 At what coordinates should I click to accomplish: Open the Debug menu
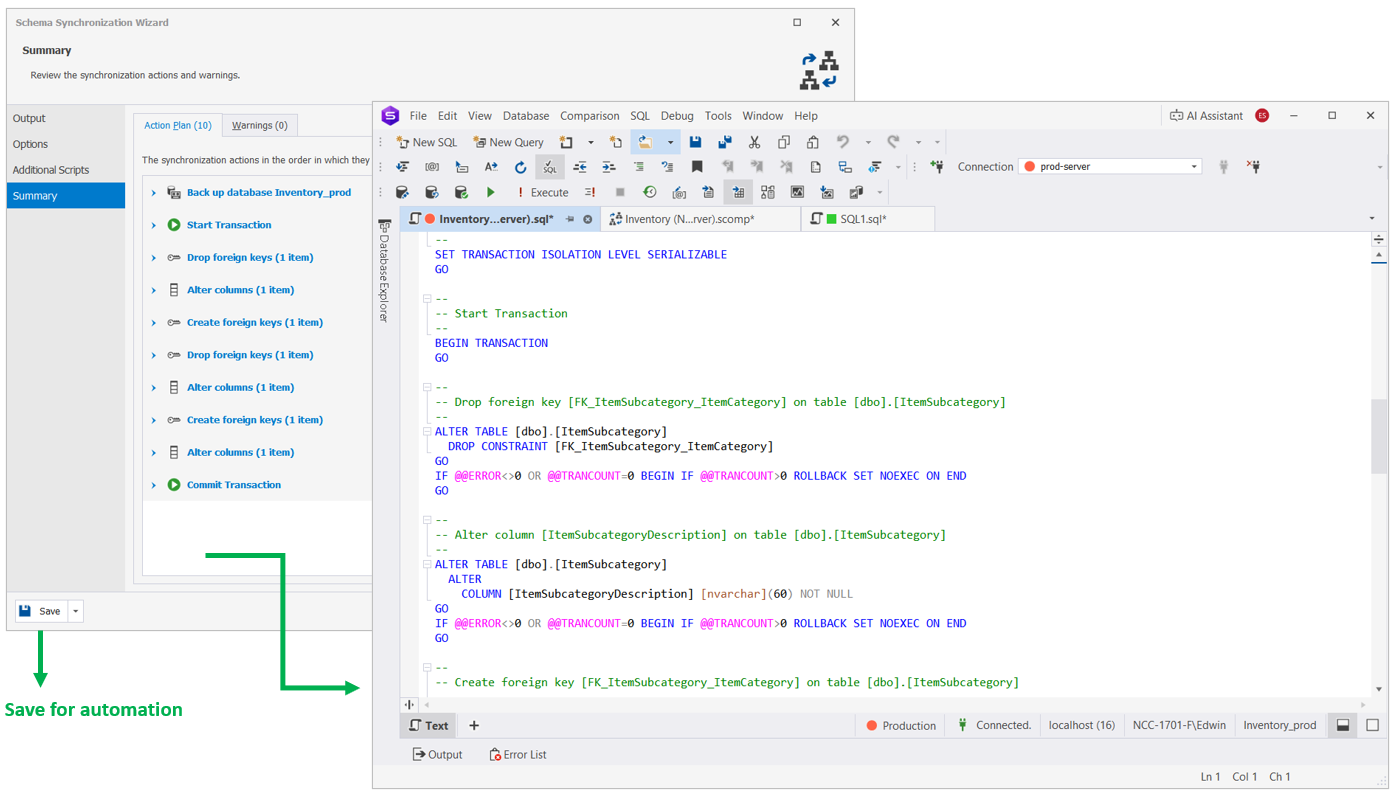point(677,116)
